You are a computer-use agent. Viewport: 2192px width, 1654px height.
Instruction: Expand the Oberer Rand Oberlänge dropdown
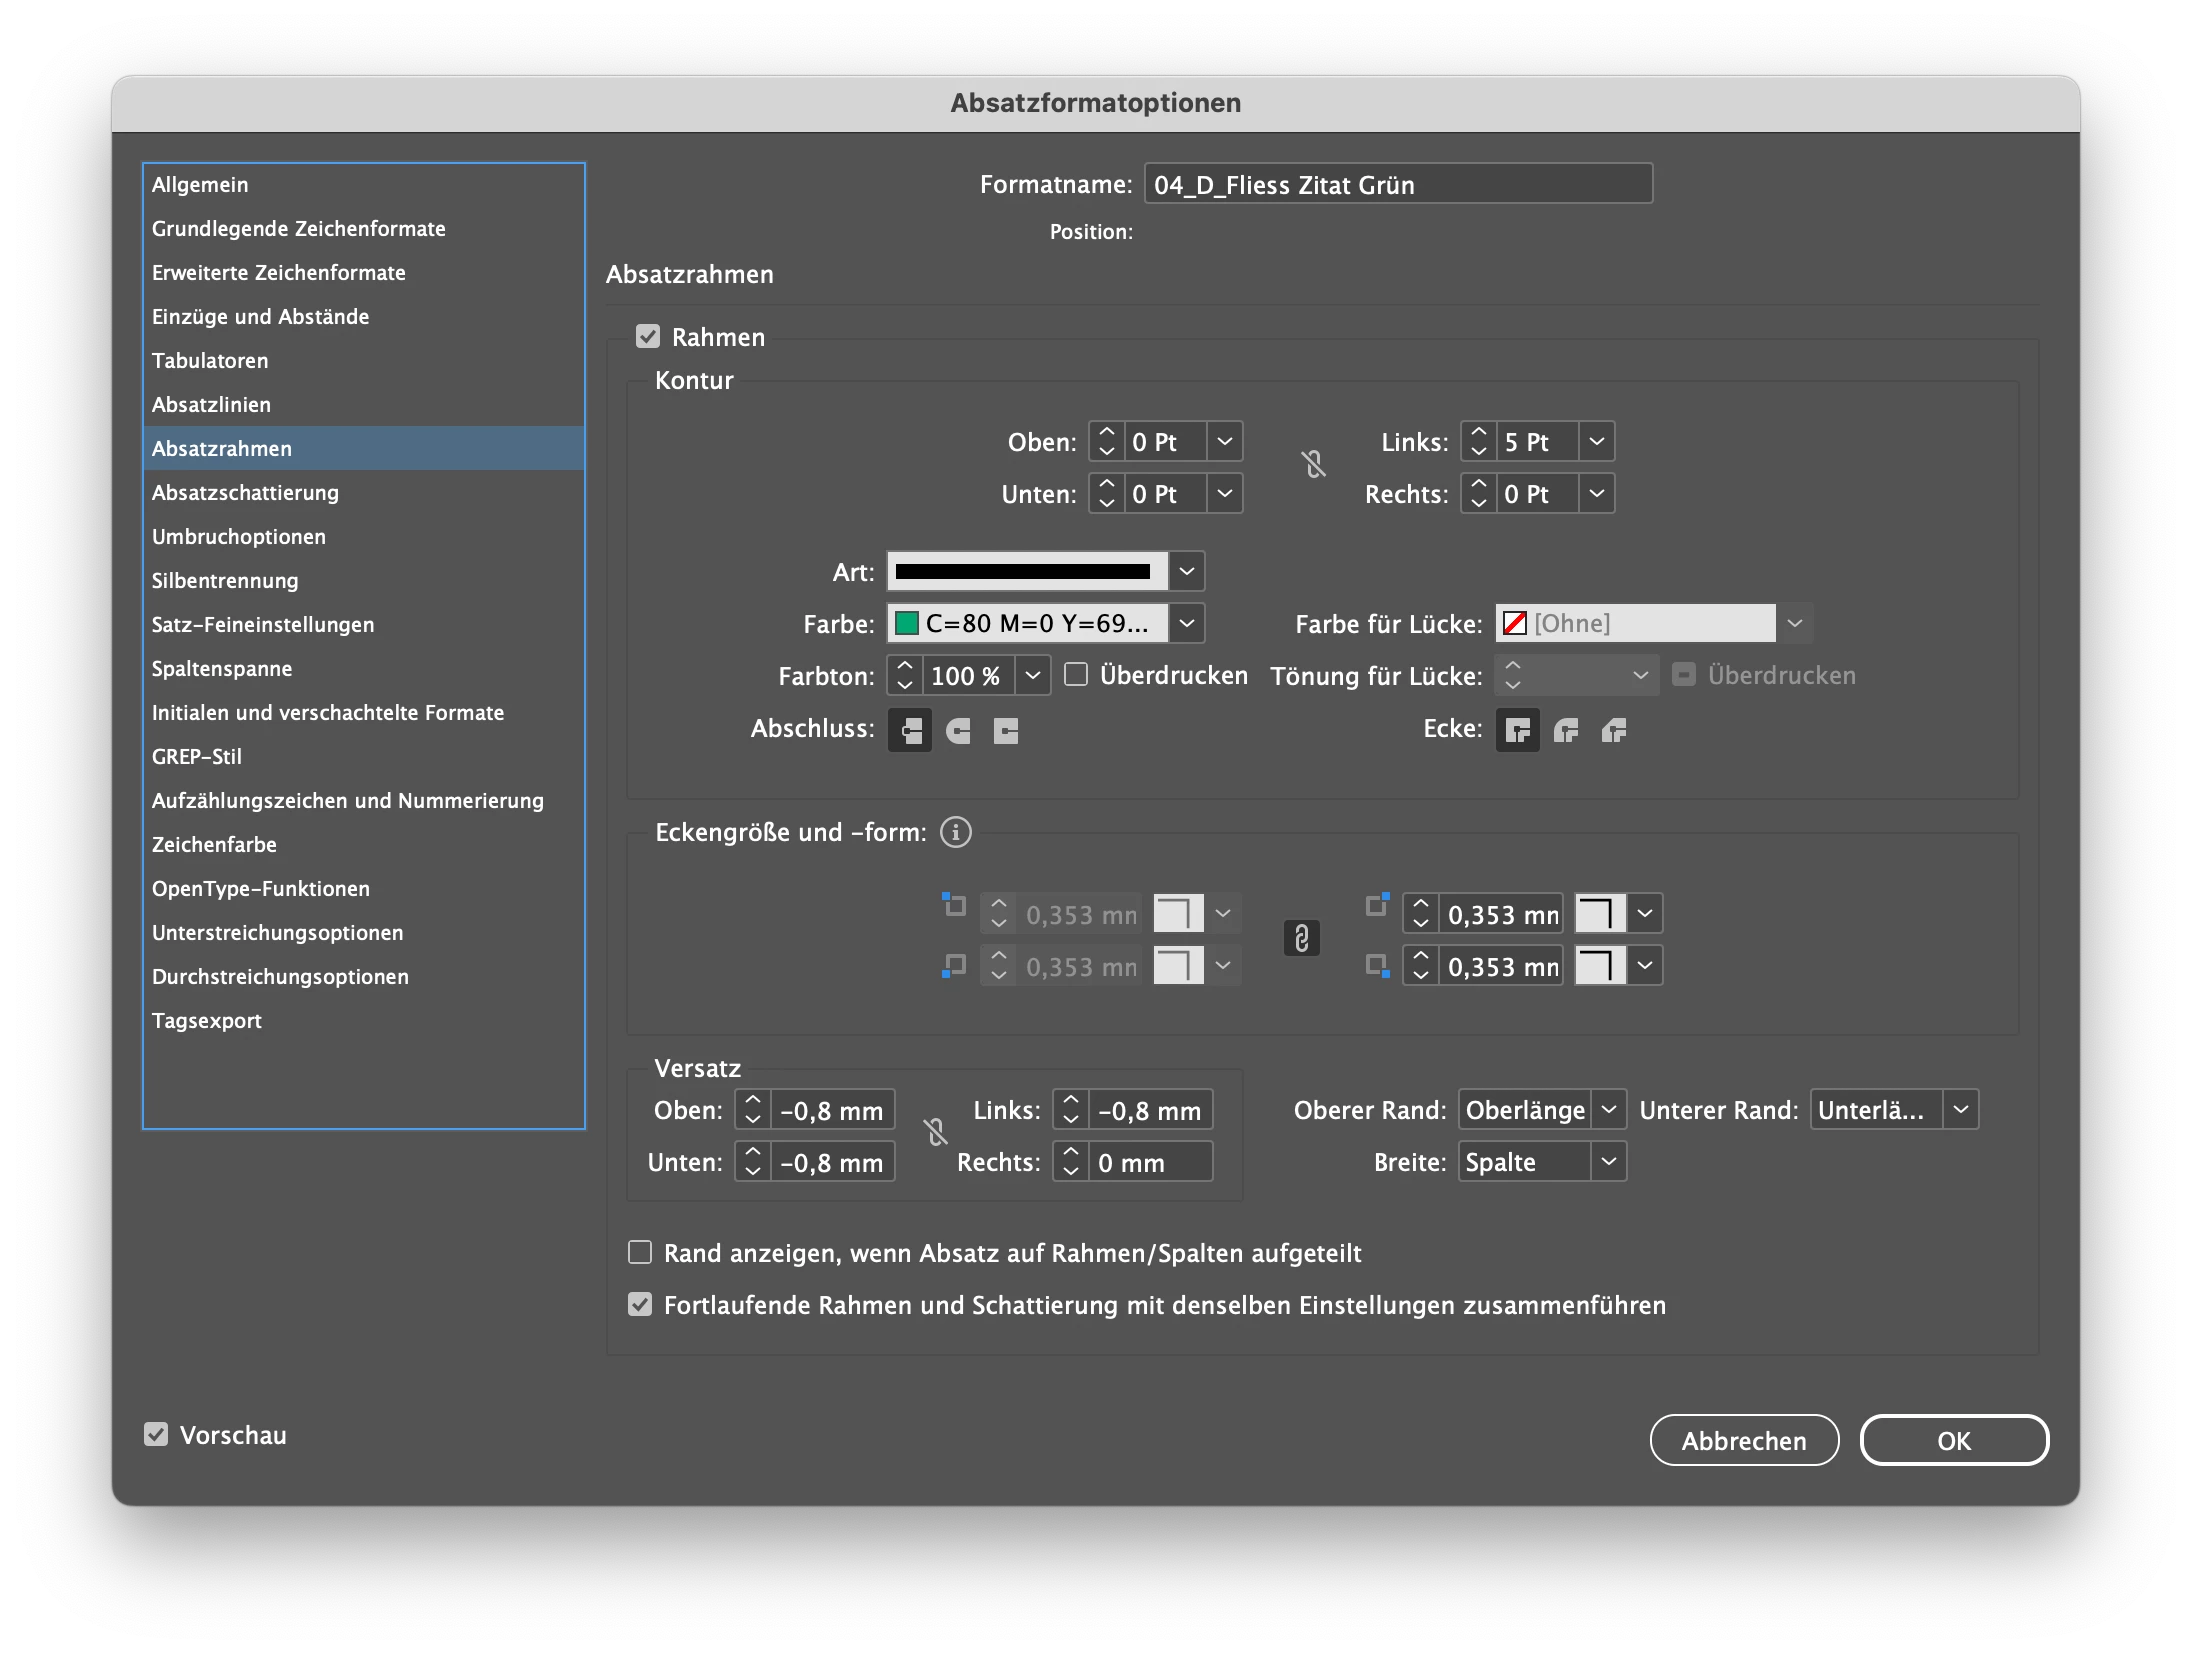tap(1608, 1110)
